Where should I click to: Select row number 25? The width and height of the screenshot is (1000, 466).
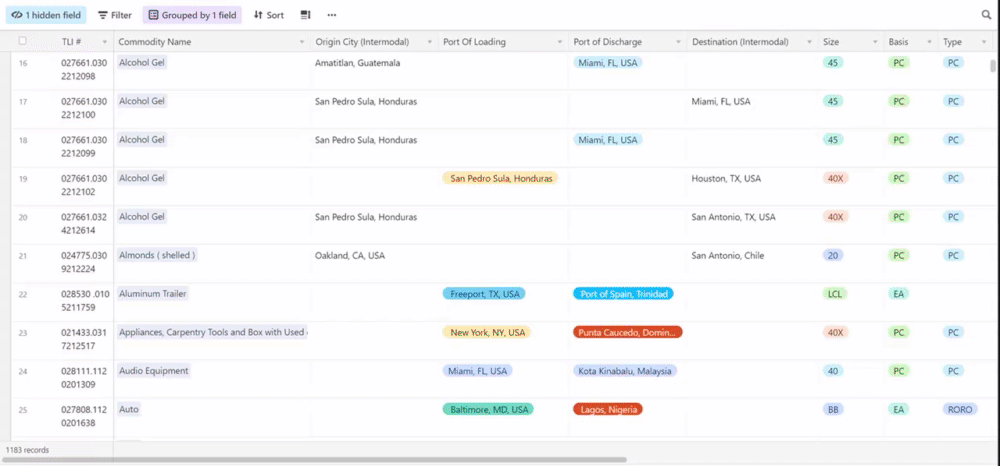(x=23, y=409)
